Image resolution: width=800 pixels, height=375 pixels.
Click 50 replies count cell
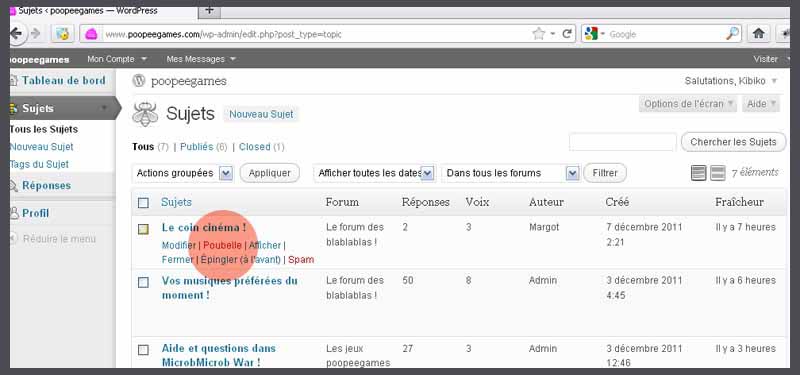pyautogui.click(x=408, y=280)
